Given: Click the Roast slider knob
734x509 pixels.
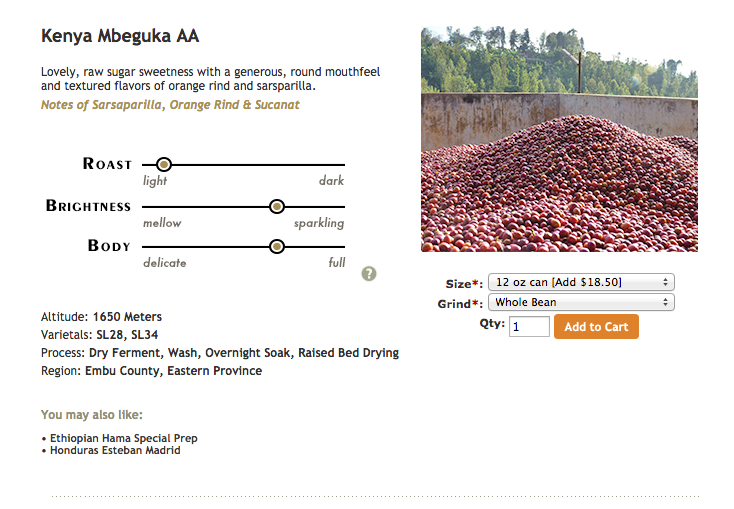Looking at the screenshot, I should coord(164,164).
